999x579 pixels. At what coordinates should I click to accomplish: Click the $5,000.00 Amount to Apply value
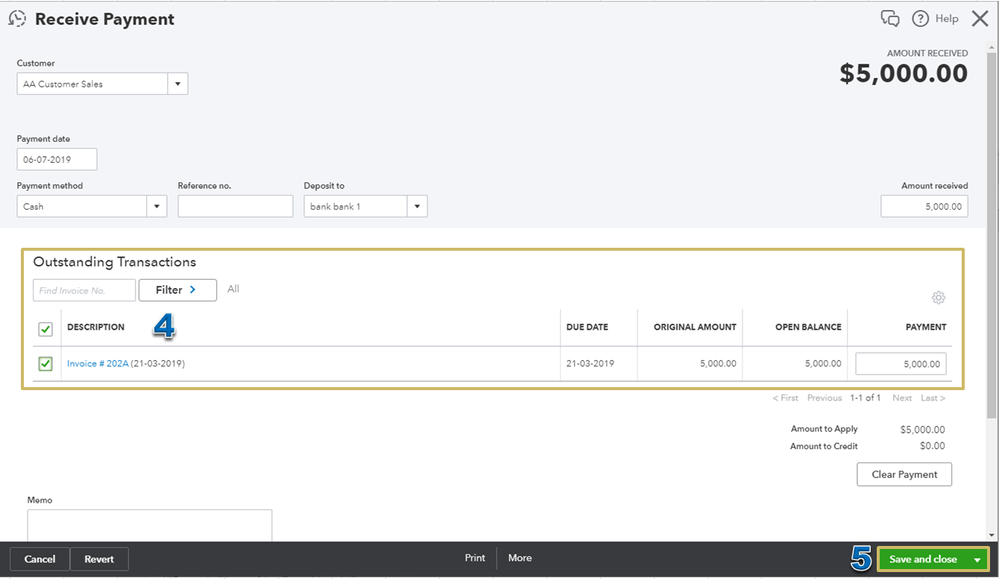(922, 429)
